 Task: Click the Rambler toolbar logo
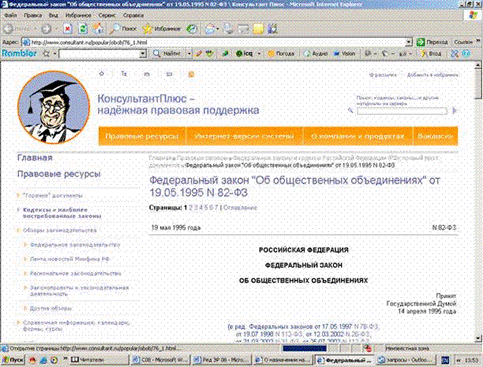(x=19, y=53)
